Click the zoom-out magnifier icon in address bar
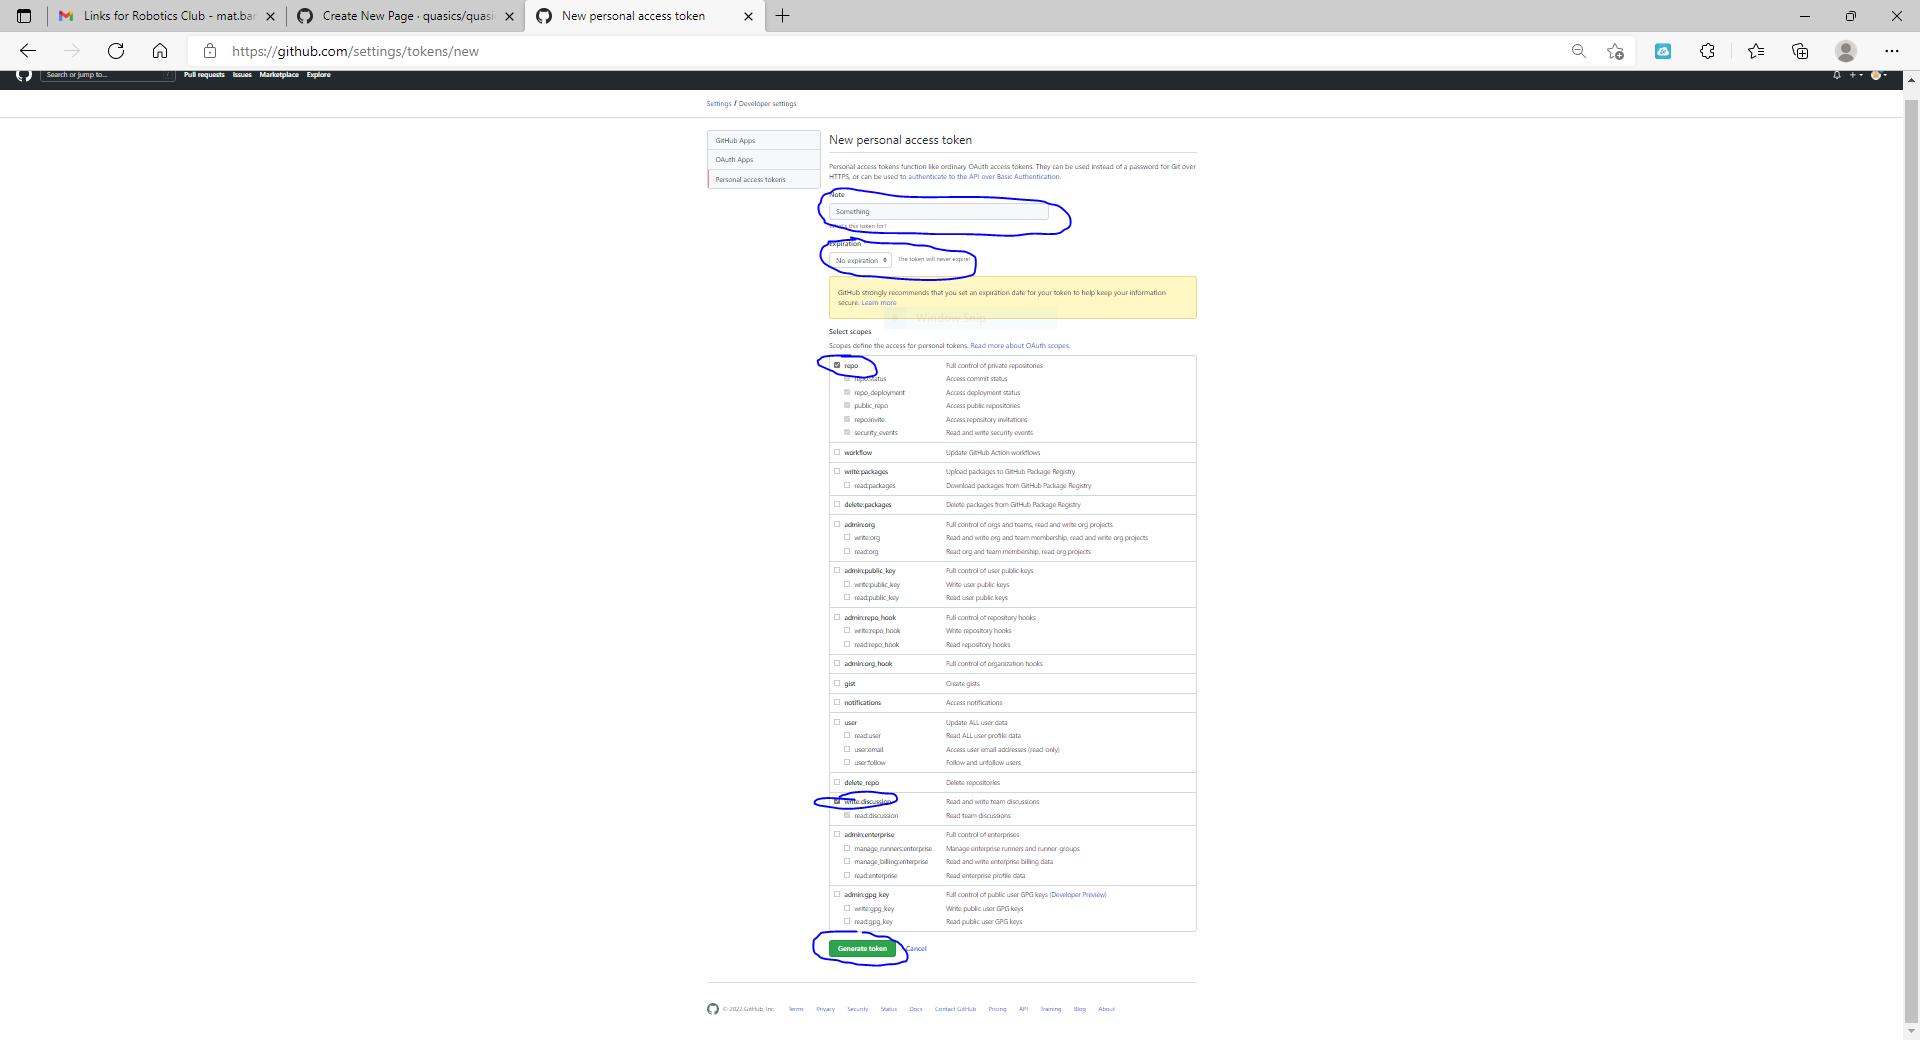 click(1579, 51)
